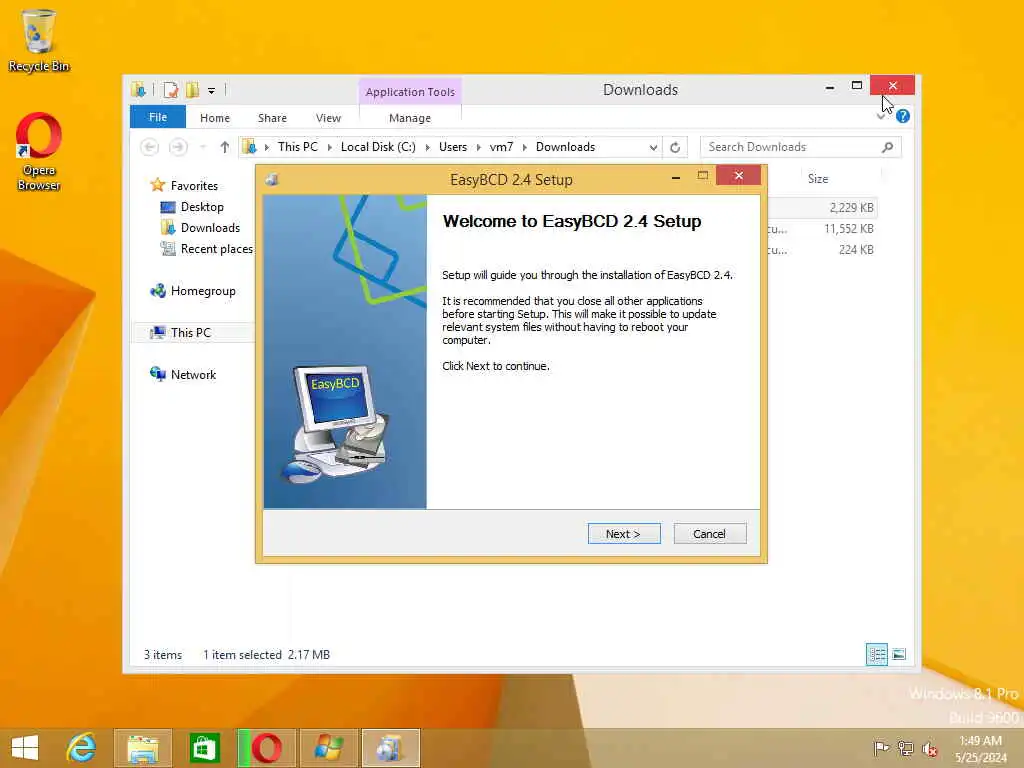1024x768 pixels.
Task: Expand the address bar history dropdown
Action: pyautogui.click(x=653, y=148)
